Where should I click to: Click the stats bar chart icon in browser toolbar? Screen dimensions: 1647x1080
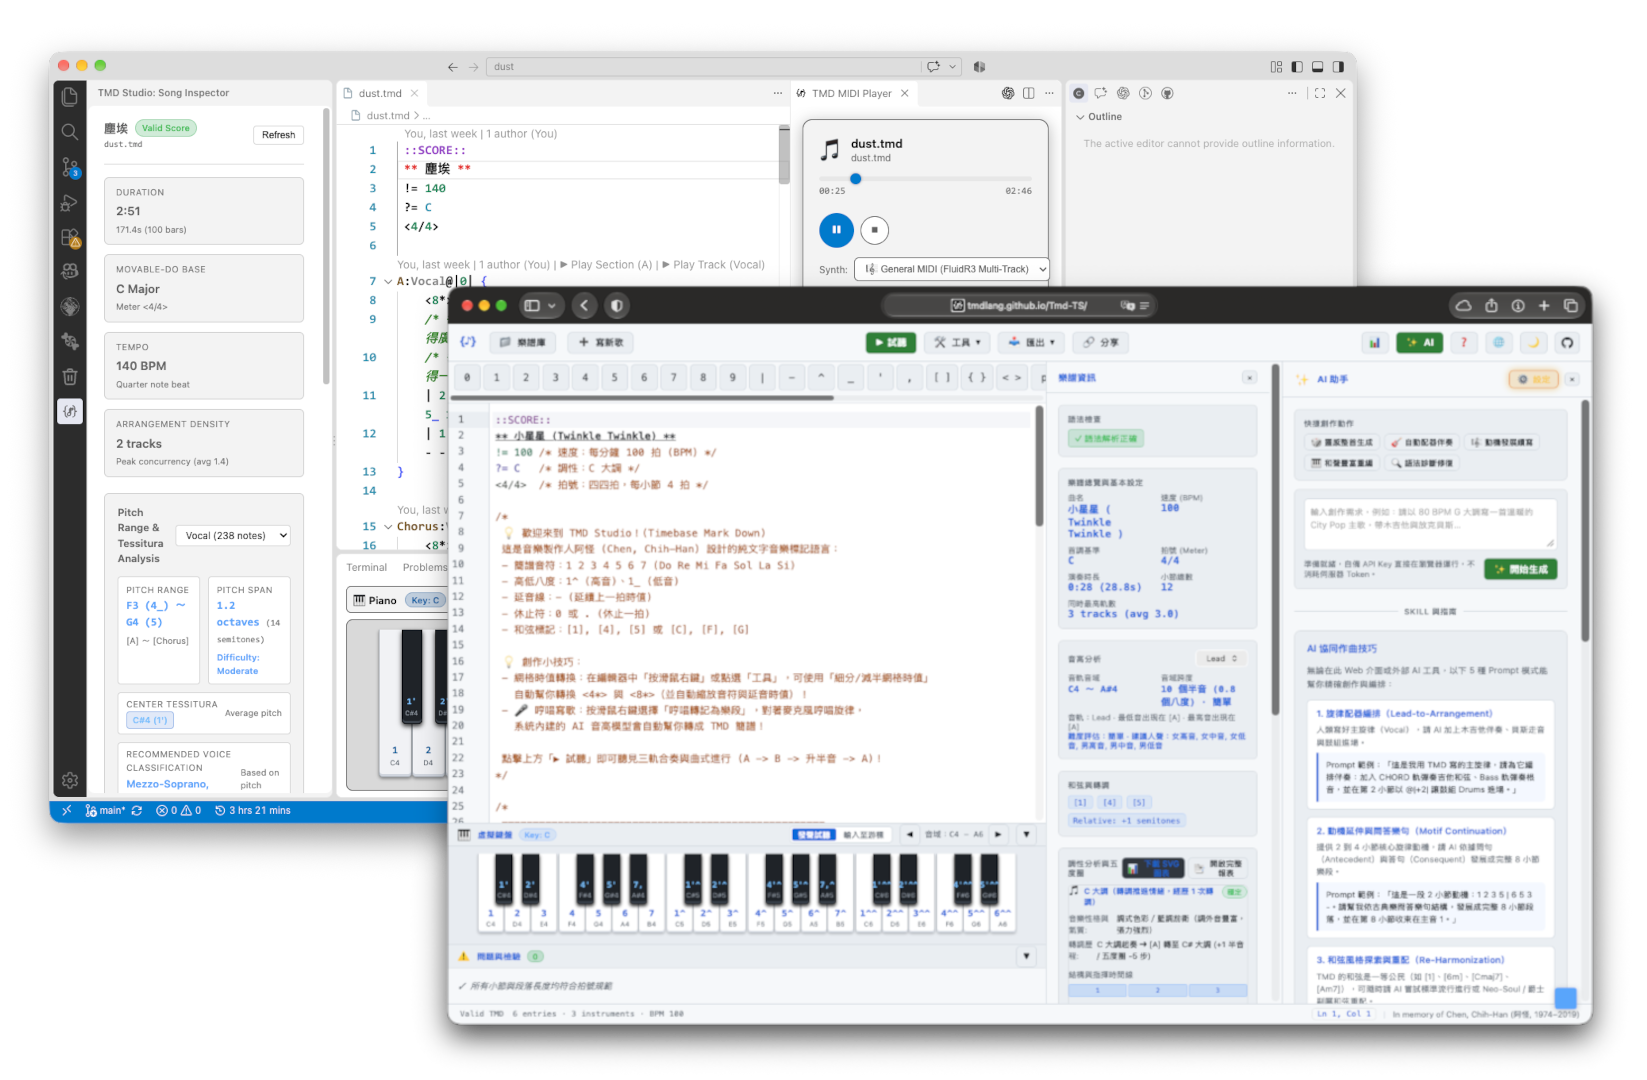(x=1374, y=342)
